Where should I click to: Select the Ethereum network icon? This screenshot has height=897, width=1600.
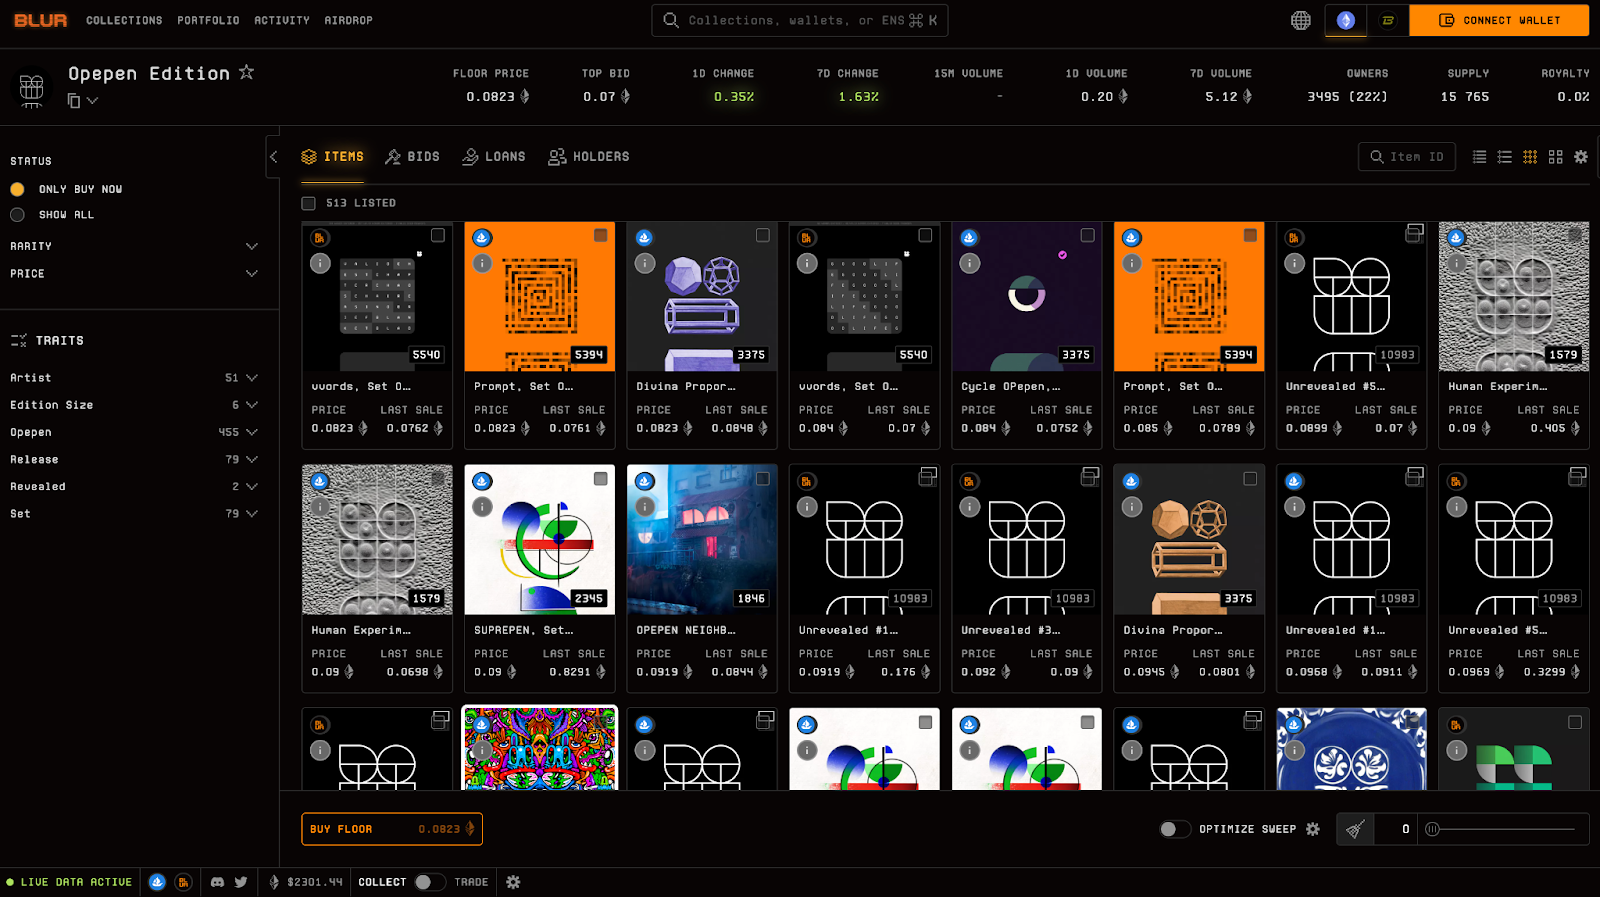[x=1346, y=20]
